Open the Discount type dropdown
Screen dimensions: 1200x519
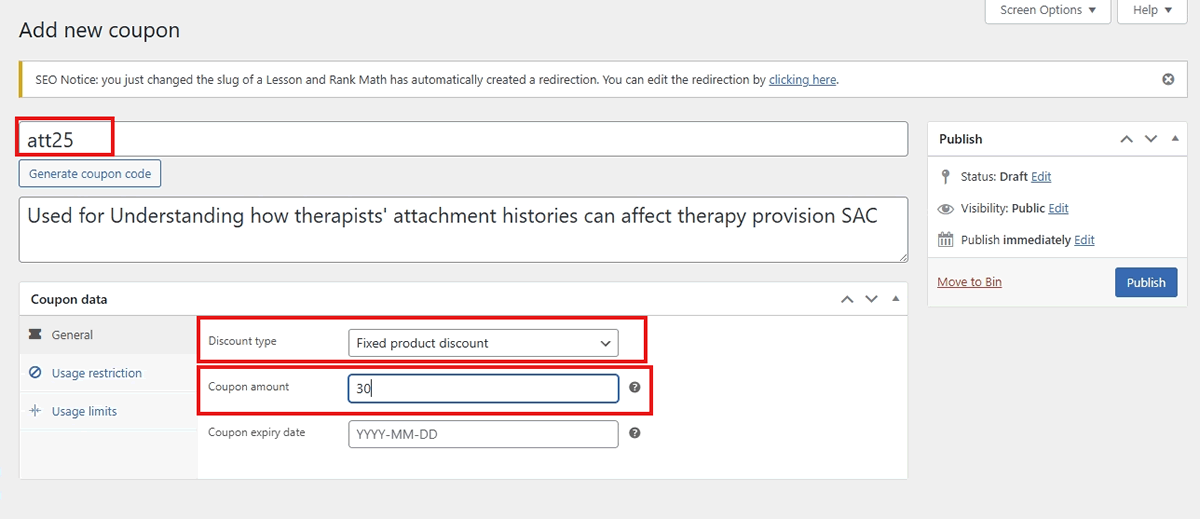[x=483, y=343]
